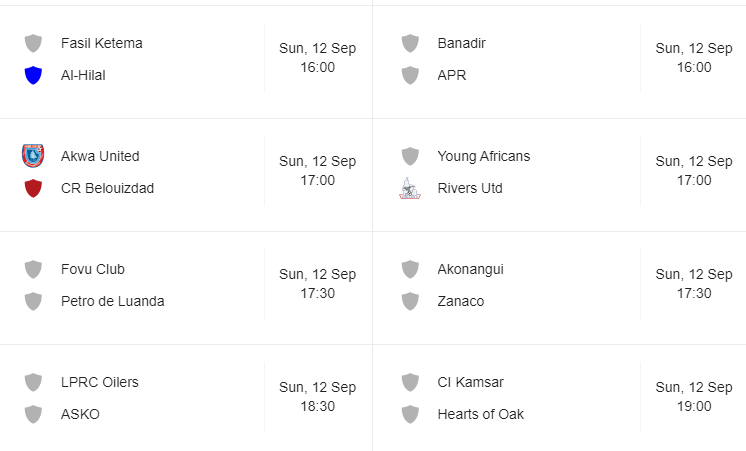Click the ASKO team name
Image resolution: width=746 pixels, height=451 pixels.
(x=80, y=414)
